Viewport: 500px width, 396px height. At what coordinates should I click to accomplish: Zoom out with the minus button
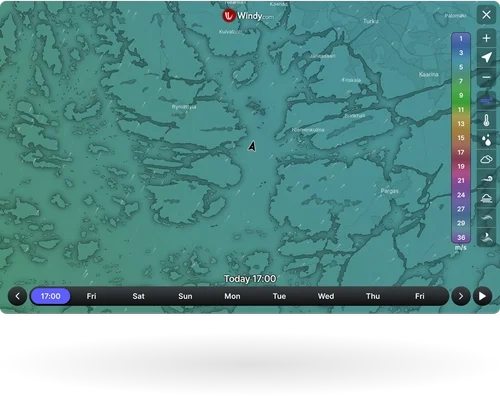(486, 77)
